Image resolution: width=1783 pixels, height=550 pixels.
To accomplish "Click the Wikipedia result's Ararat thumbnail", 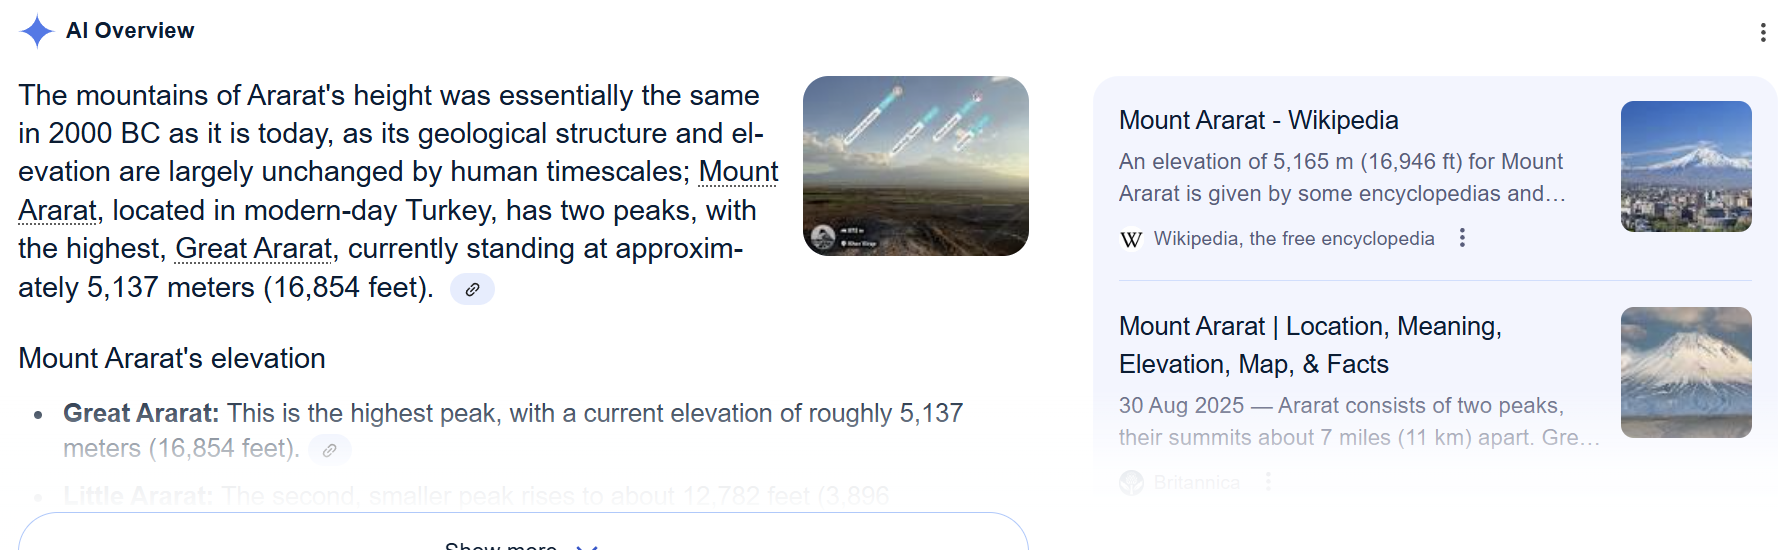I will [x=1685, y=166].
